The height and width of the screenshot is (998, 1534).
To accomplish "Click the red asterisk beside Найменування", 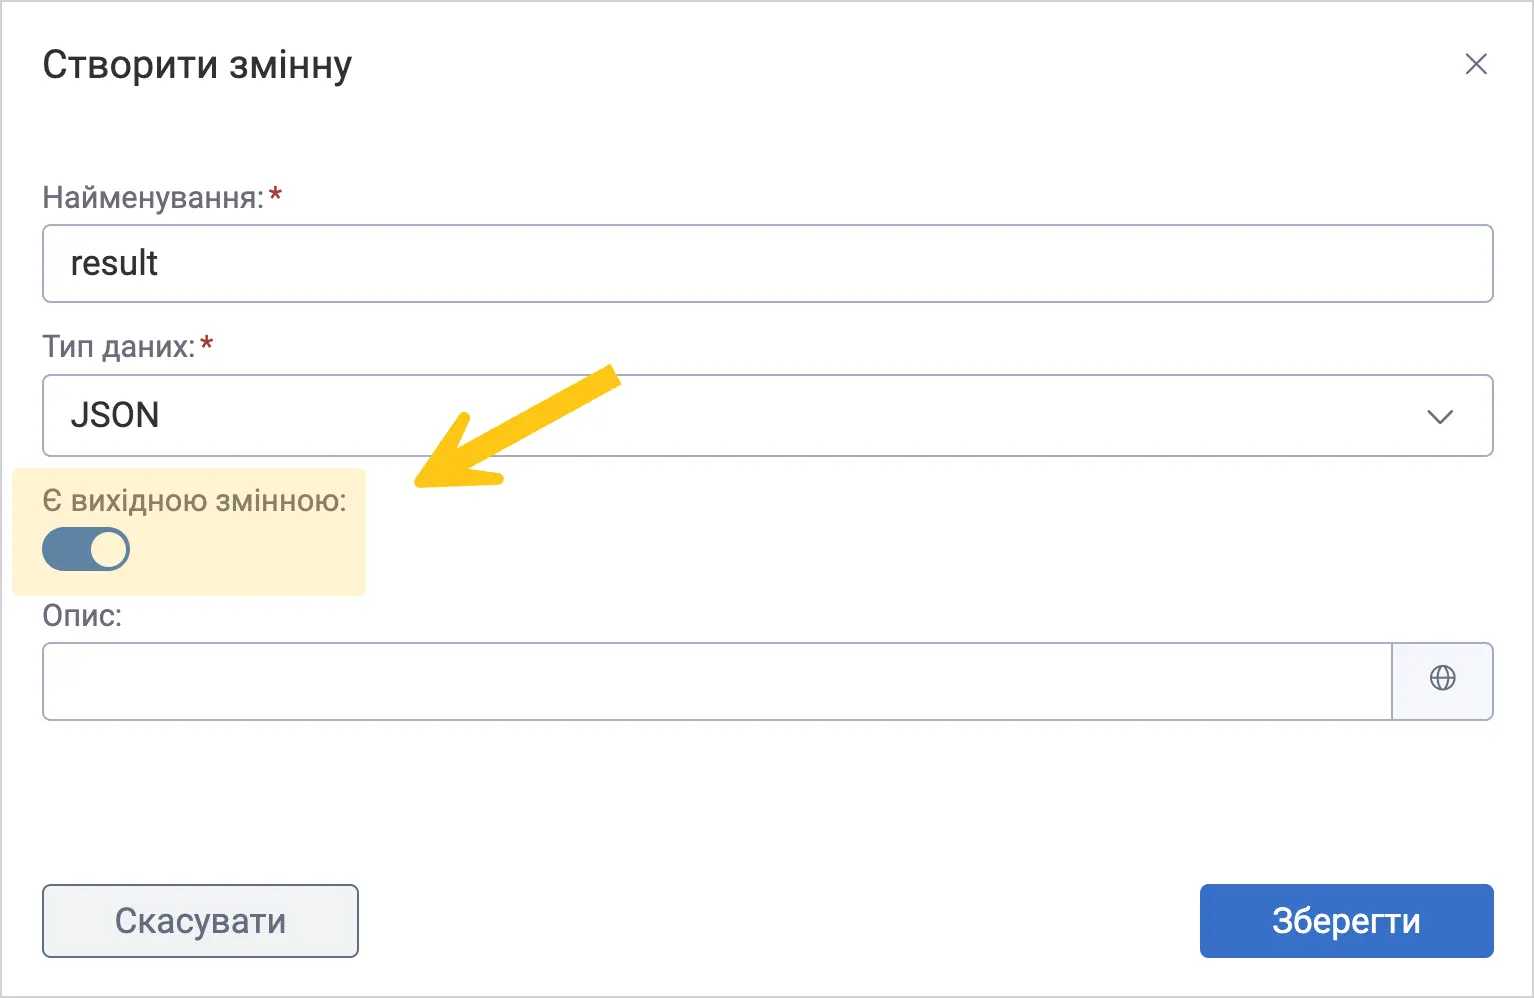I will [x=275, y=194].
